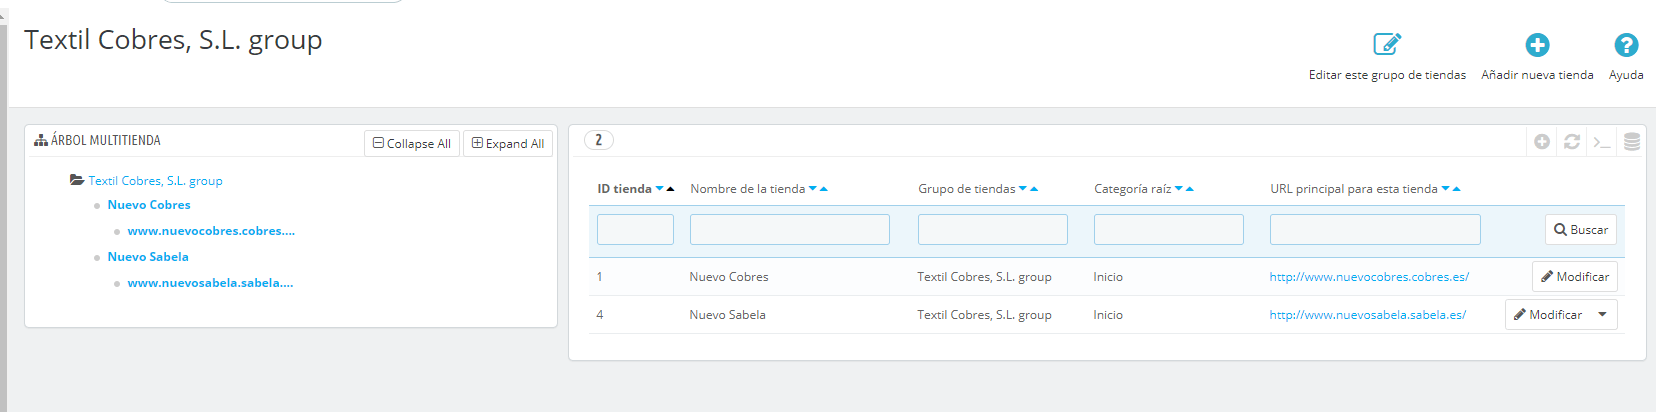Viewport: 1656px width, 412px height.
Task: Click Modificar for the Nuevo Cobres row
Action: click(x=1575, y=277)
